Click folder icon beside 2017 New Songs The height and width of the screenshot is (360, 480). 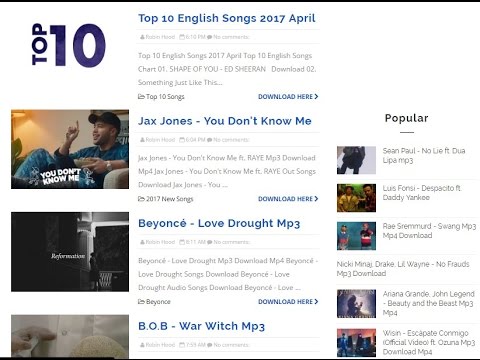tap(141, 199)
